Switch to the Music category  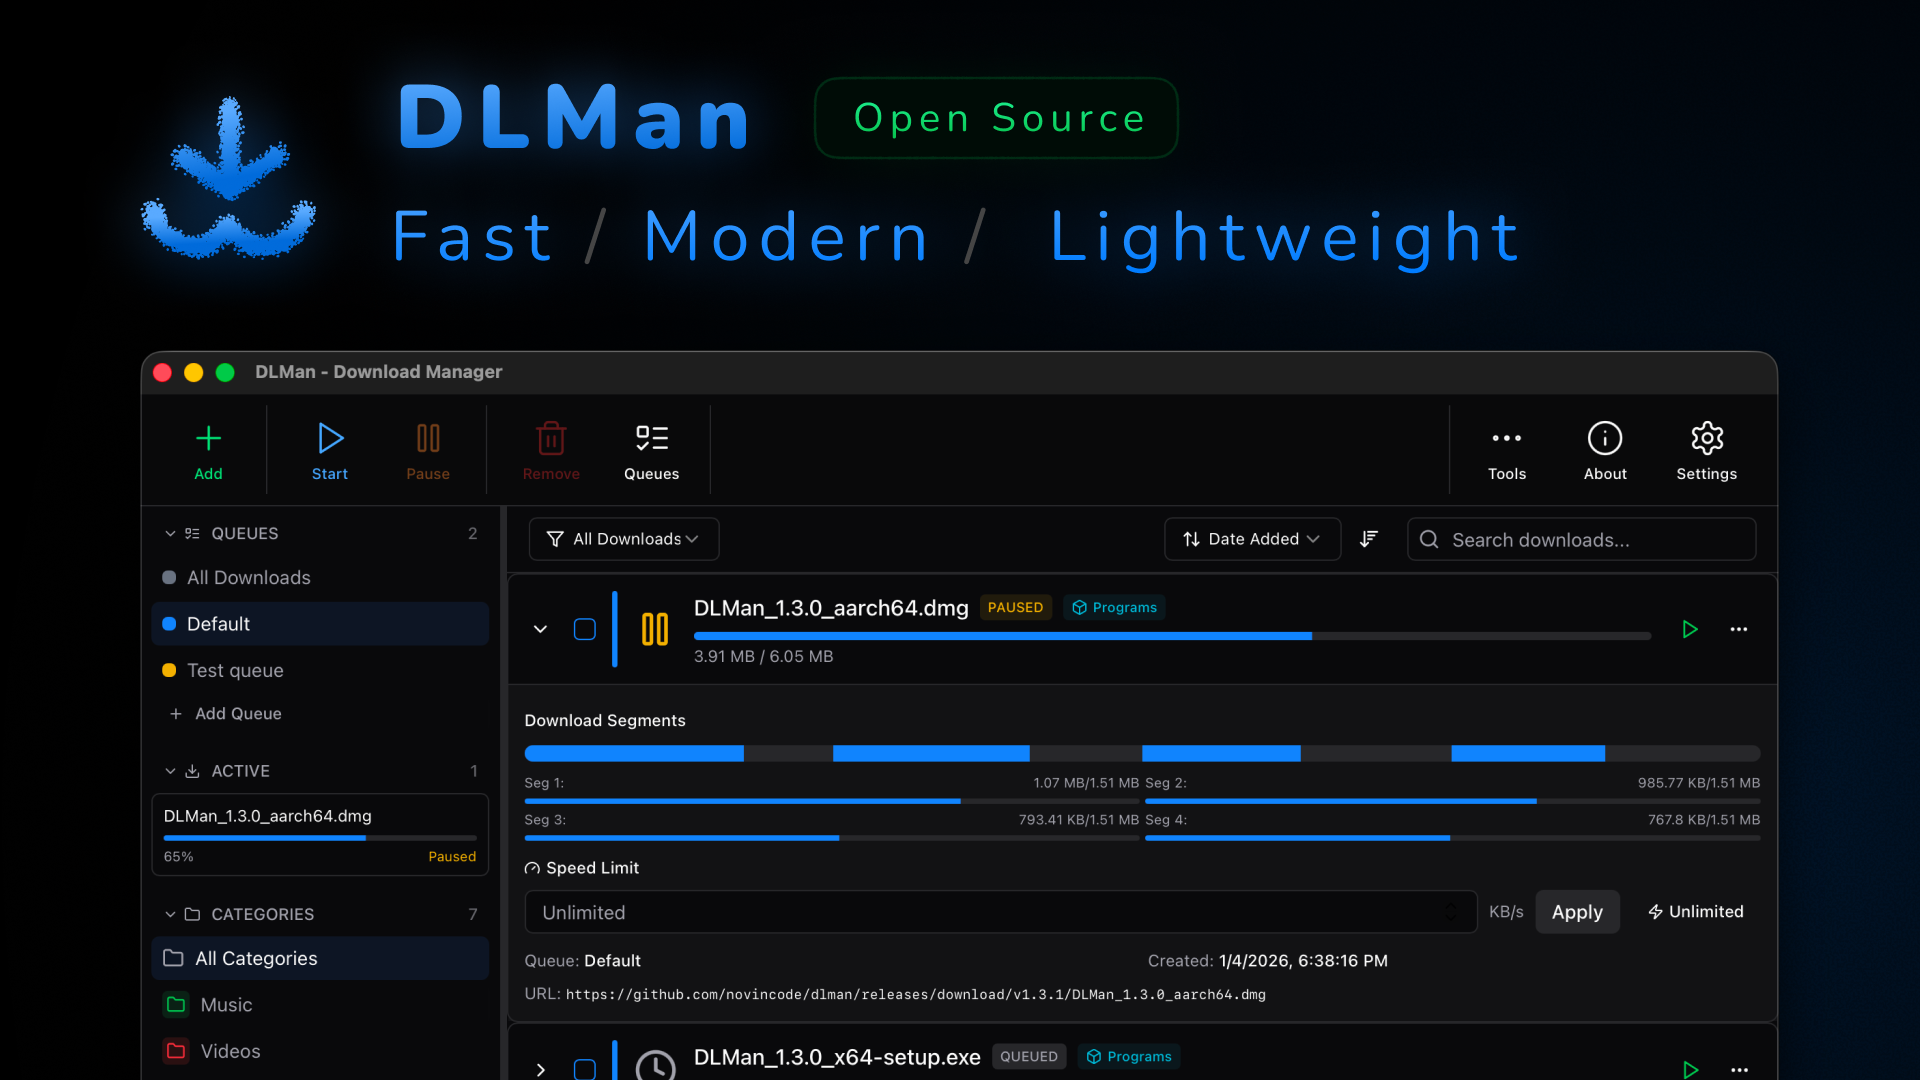pyautogui.click(x=226, y=1004)
